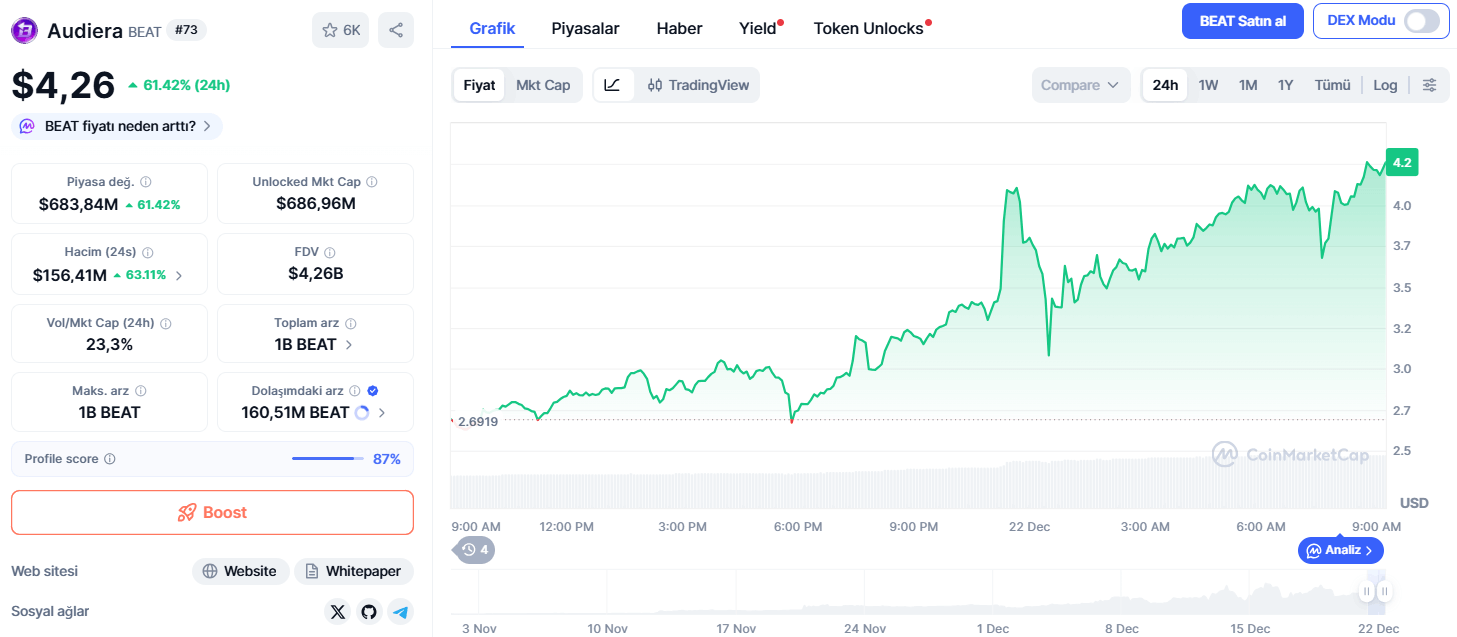Open the Haber tab
The width and height of the screenshot is (1457, 637).
pyautogui.click(x=679, y=28)
